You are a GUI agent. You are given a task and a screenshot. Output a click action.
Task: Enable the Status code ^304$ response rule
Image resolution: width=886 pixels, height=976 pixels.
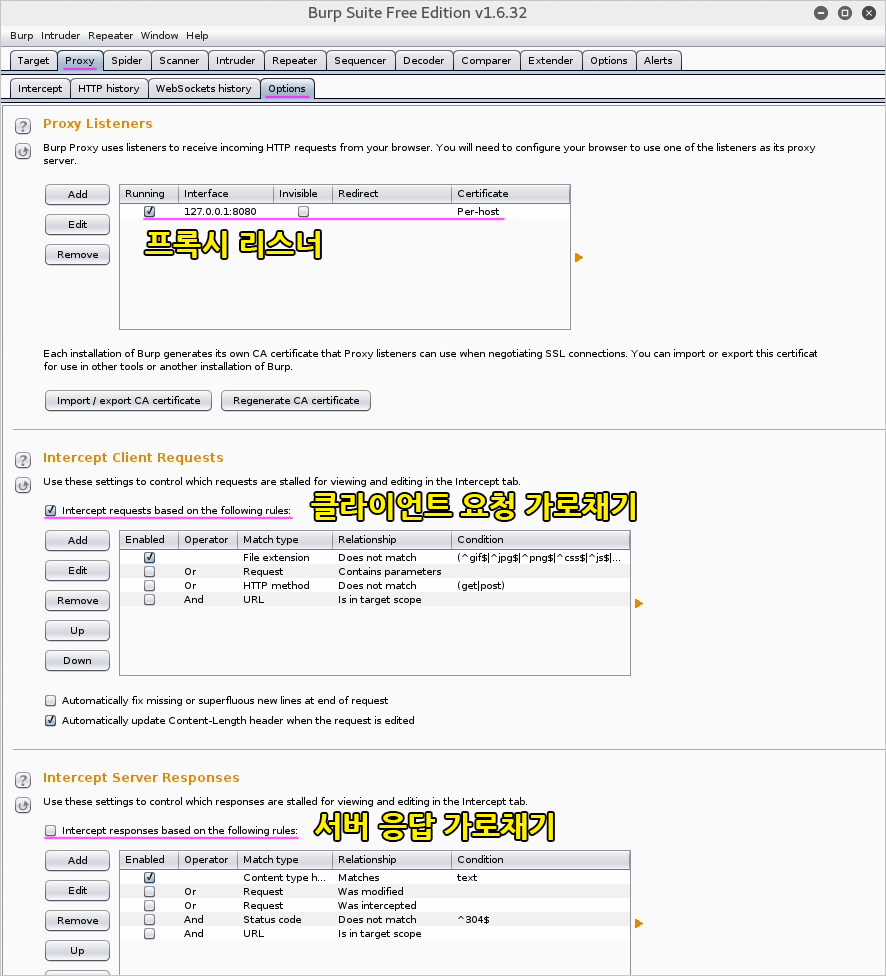[149, 919]
